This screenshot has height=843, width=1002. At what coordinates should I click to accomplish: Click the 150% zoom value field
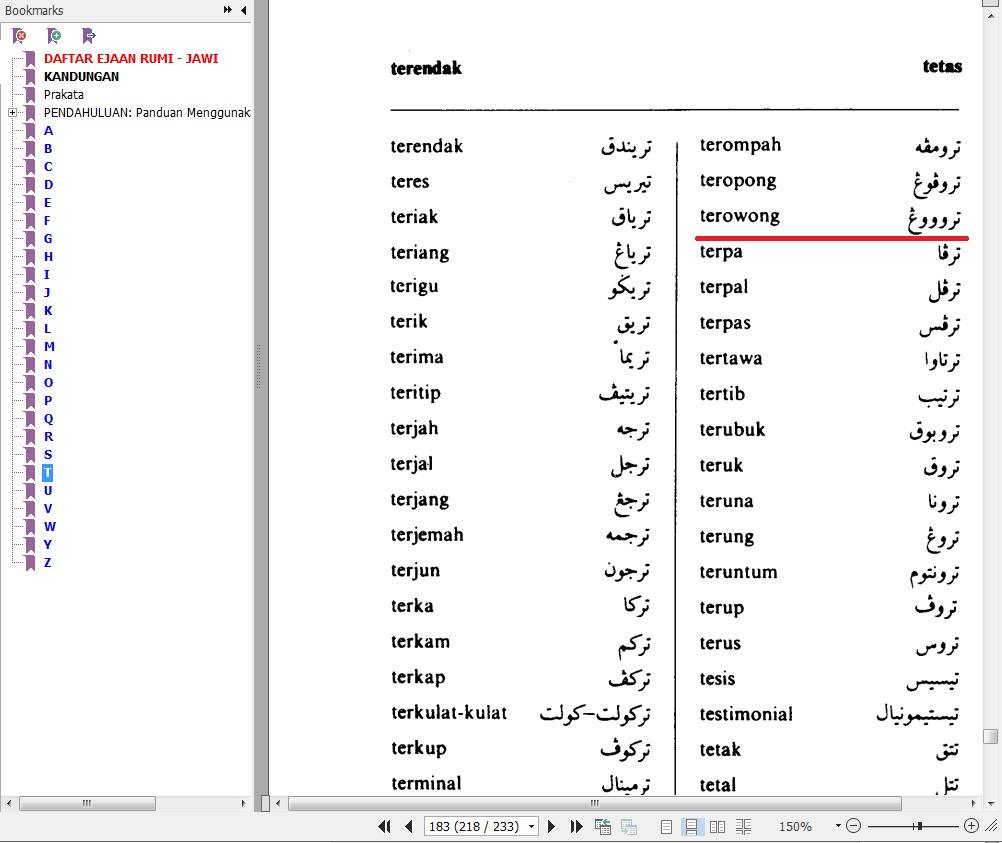pyautogui.click(x=796, y=826)
